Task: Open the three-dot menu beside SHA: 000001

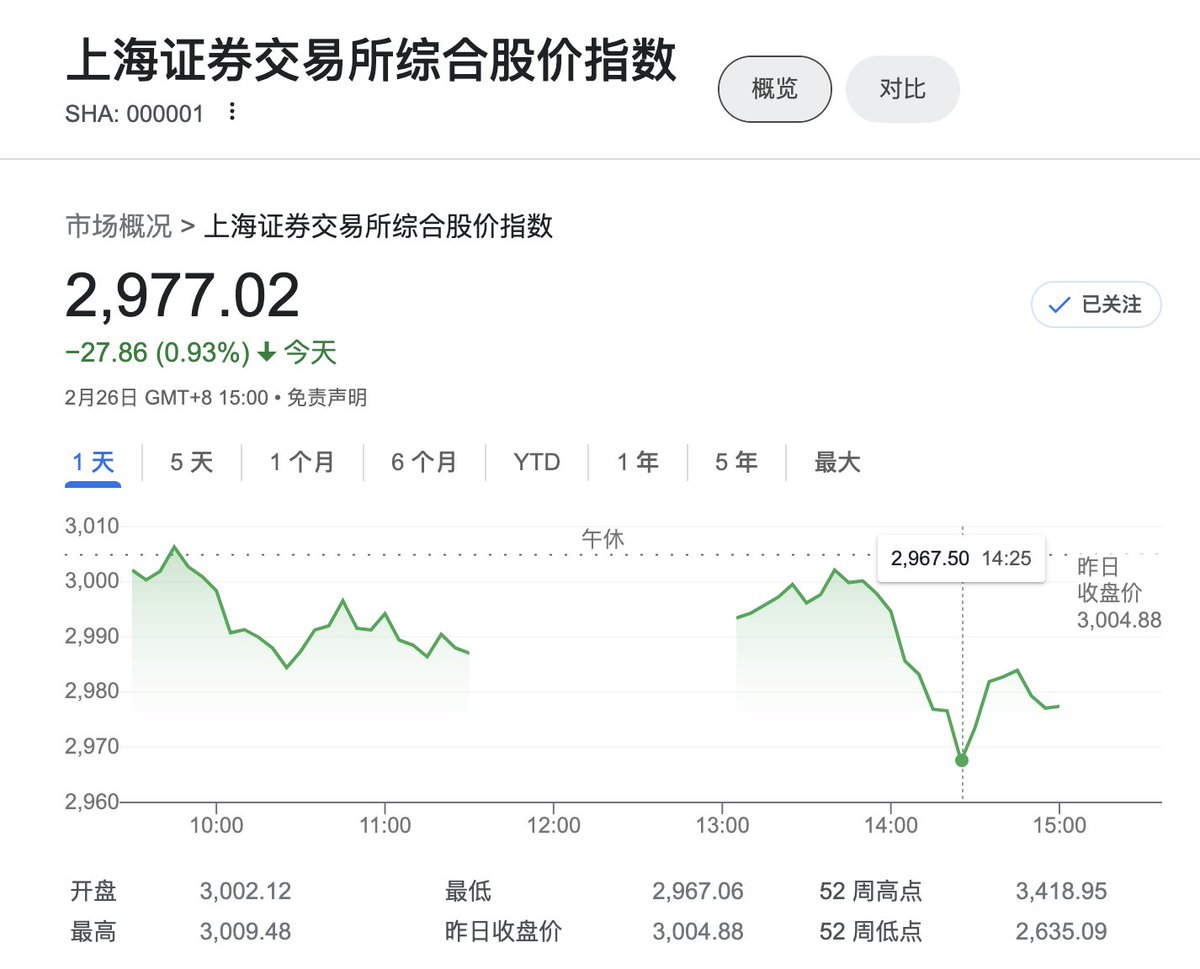Action: coord(232,112)
